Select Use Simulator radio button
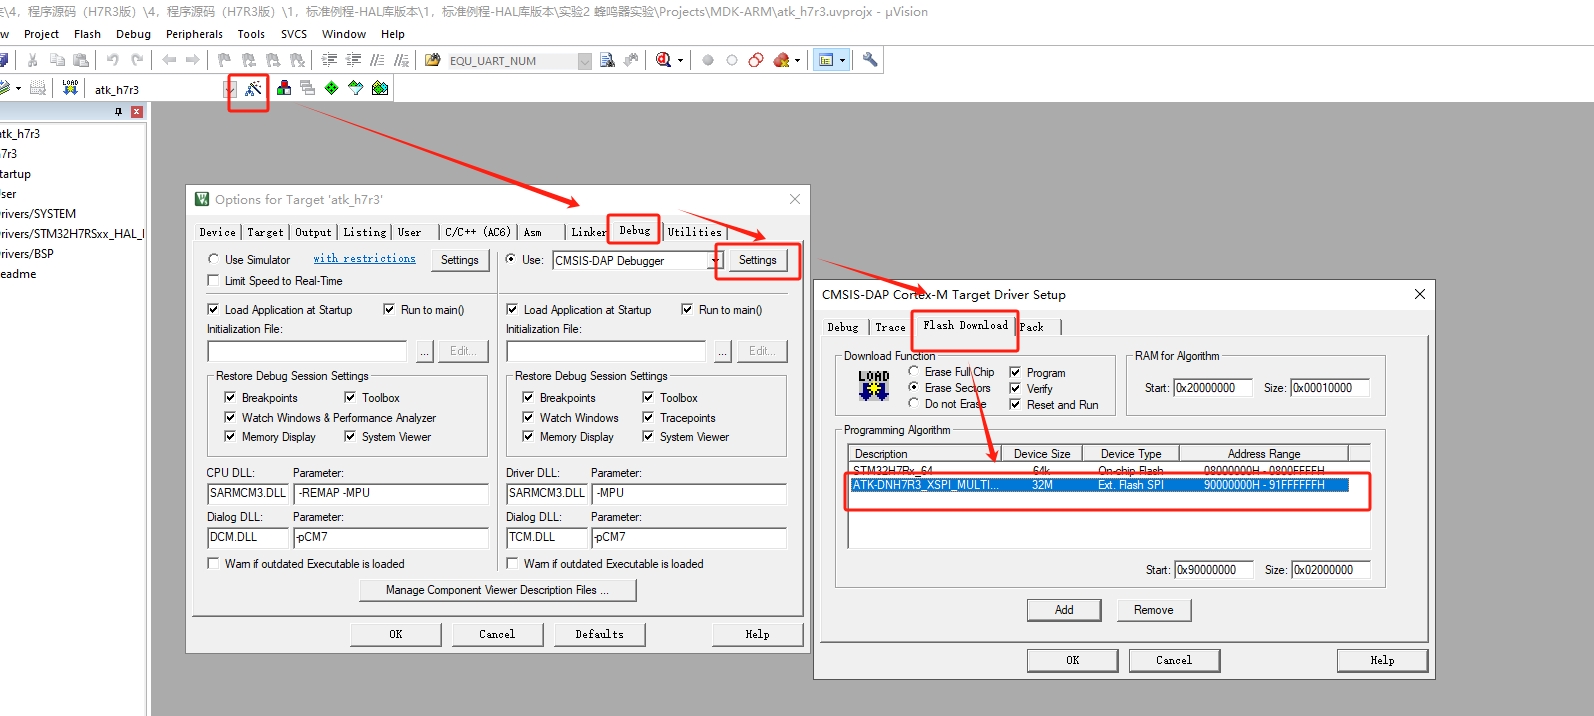 coord(213,259)
